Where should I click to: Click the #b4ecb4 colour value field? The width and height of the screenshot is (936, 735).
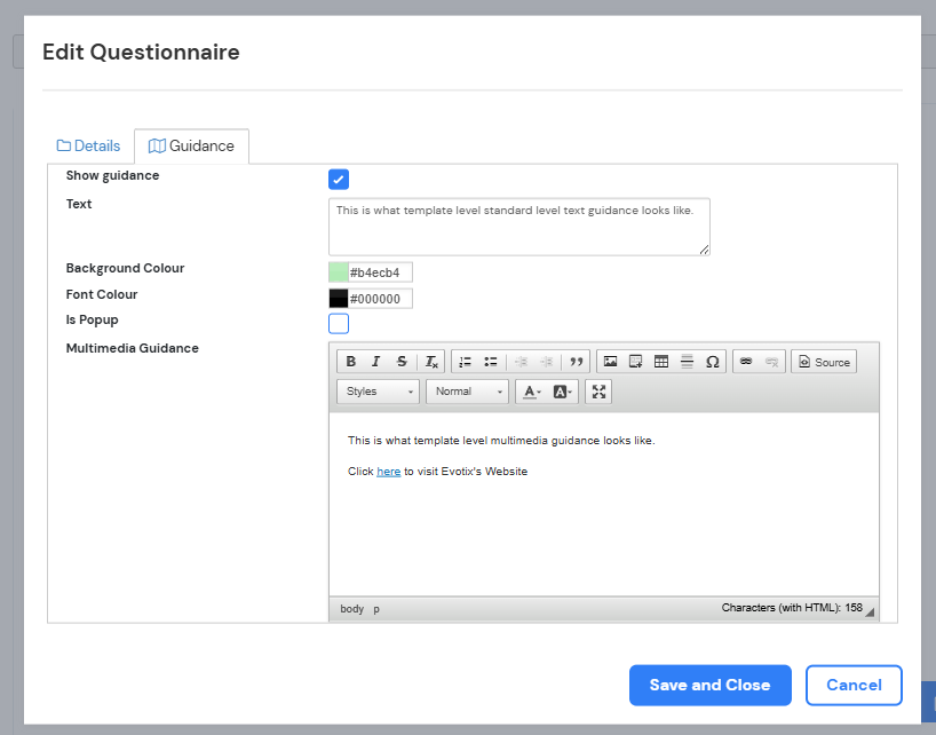pos(380,272)
